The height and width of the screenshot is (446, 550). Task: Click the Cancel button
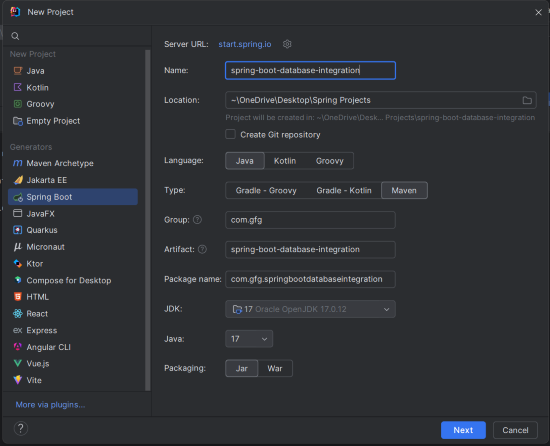pyautogui.click(x=515, y=430)
